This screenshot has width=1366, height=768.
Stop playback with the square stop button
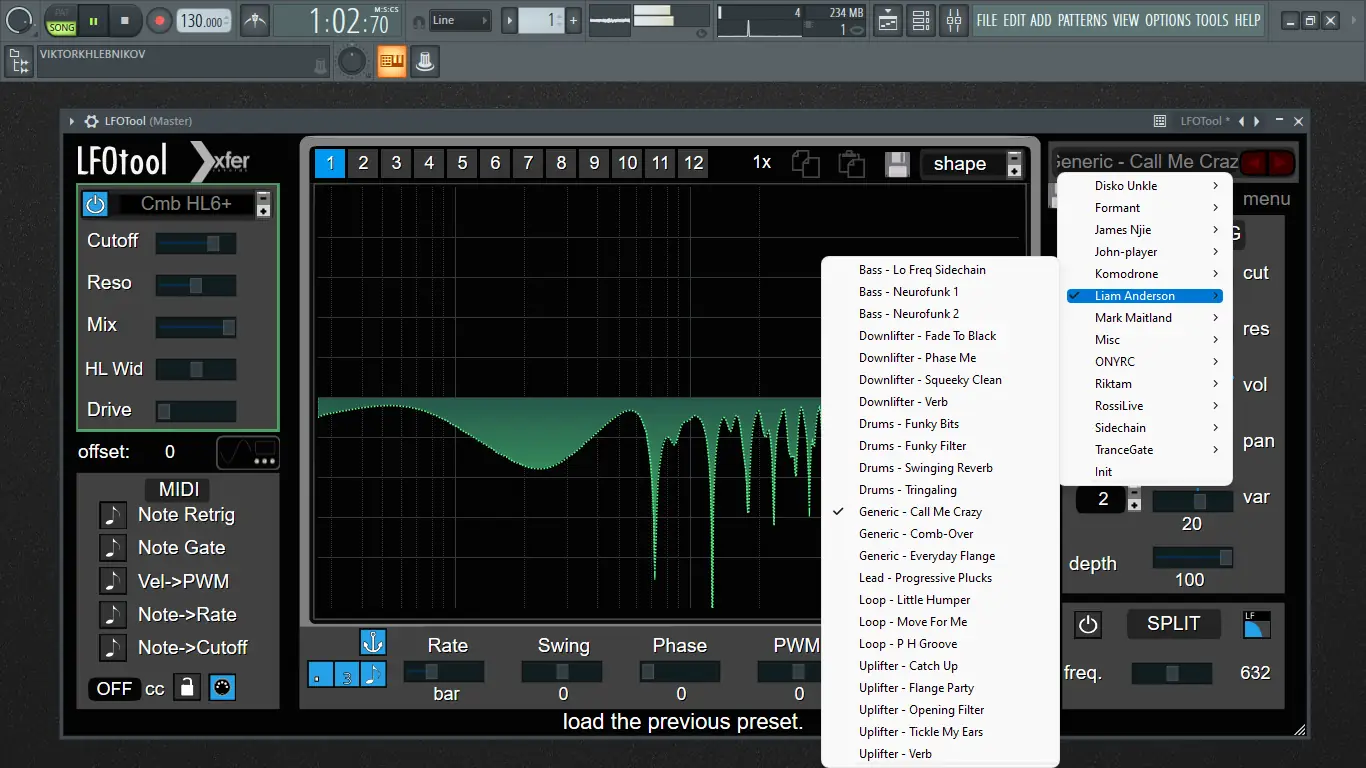click(x=125, y=20)
